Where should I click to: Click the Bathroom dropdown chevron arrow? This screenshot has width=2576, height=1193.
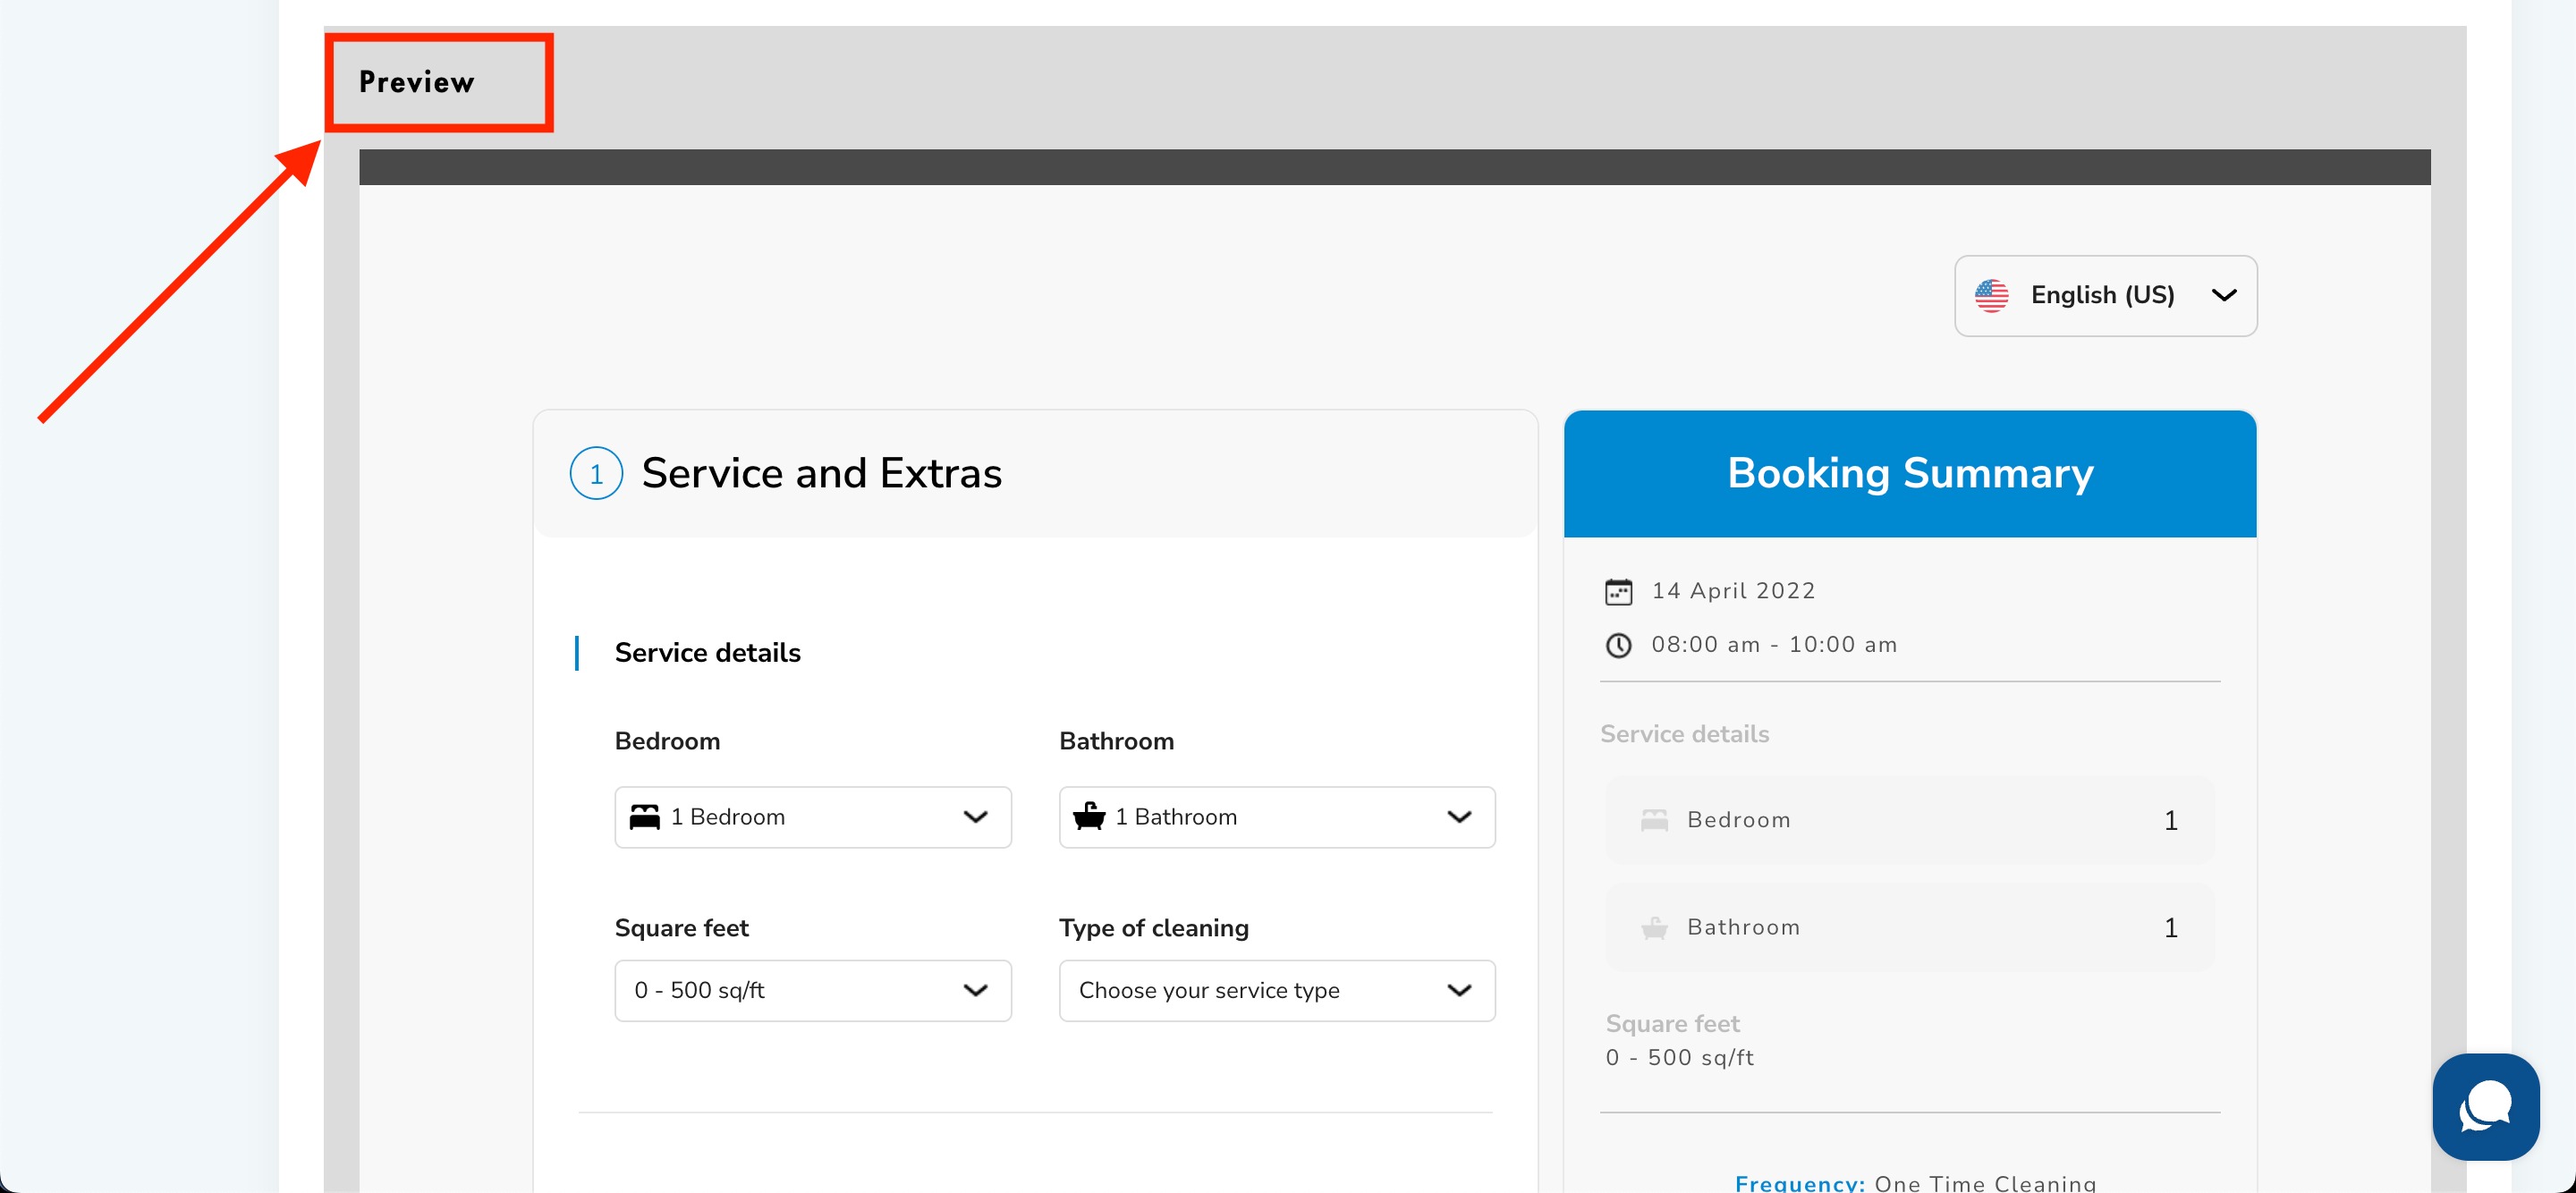[1459, 817]
